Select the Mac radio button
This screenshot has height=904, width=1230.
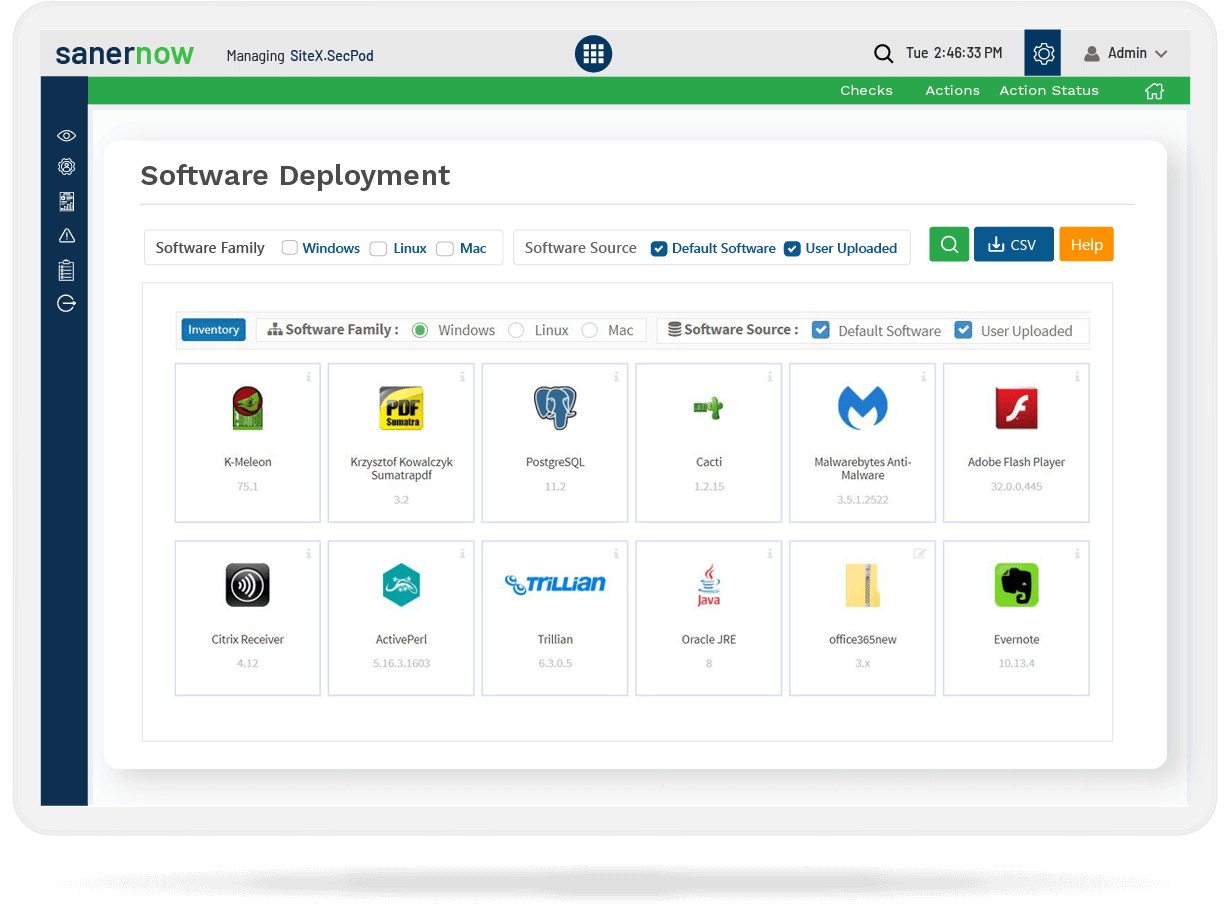[588, 330]
